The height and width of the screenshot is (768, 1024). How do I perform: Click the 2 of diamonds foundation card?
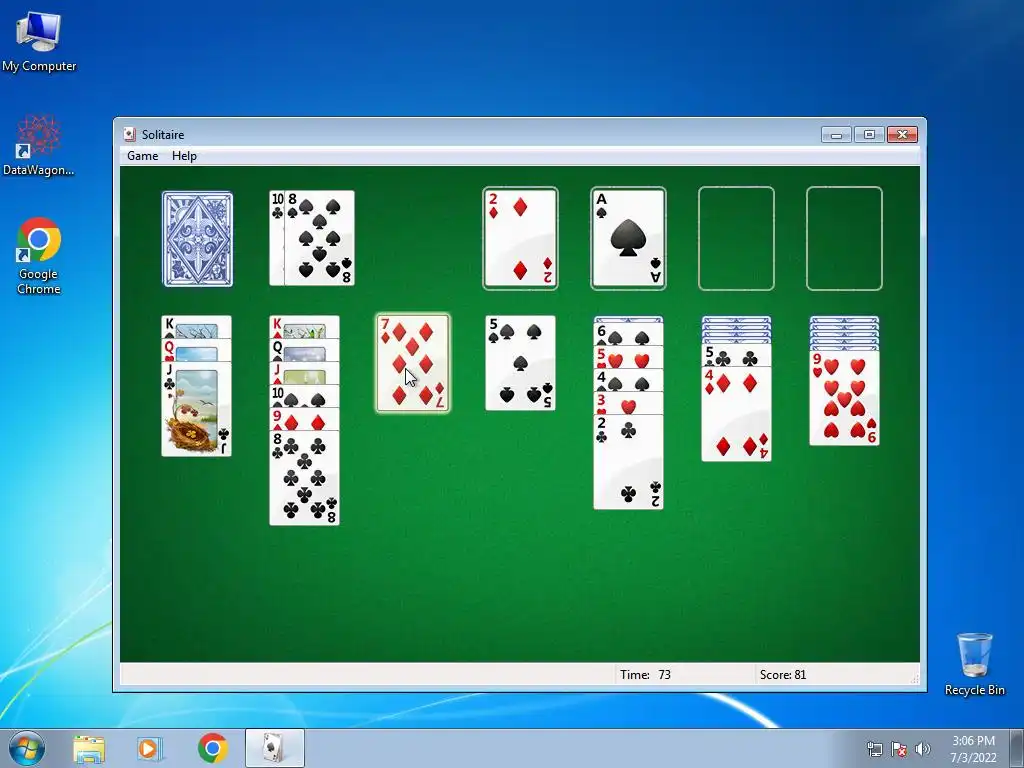point(520,238)
